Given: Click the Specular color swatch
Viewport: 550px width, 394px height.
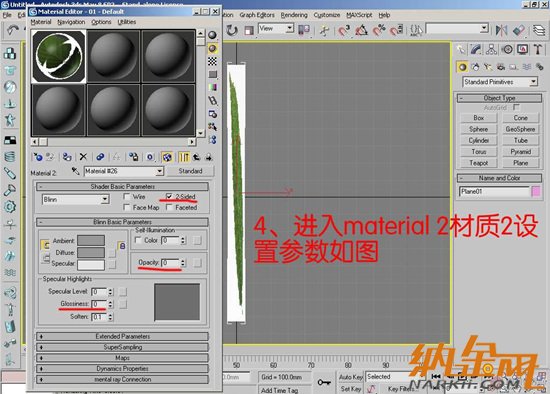Looking at the screenshot, I should pos(91,265).
